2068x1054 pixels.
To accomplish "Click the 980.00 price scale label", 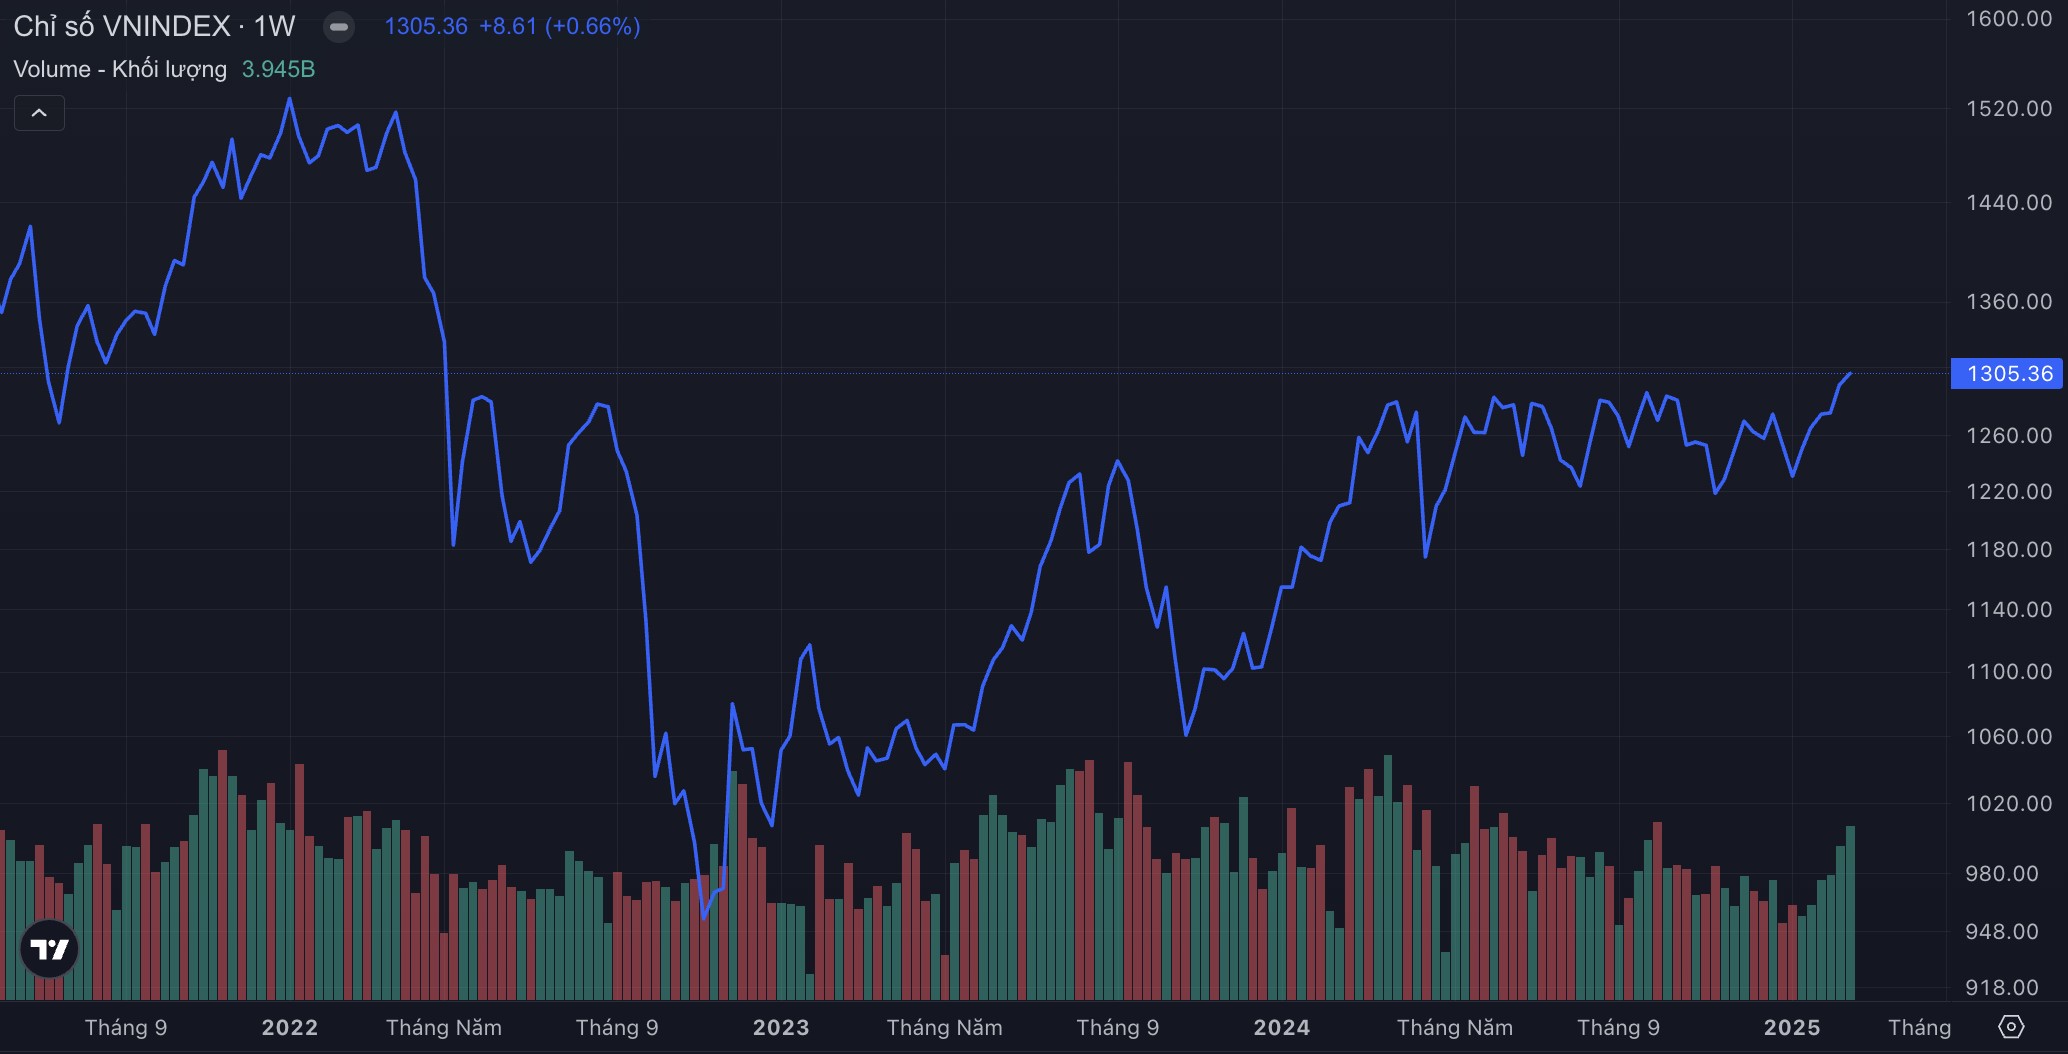I will 2001,874.
